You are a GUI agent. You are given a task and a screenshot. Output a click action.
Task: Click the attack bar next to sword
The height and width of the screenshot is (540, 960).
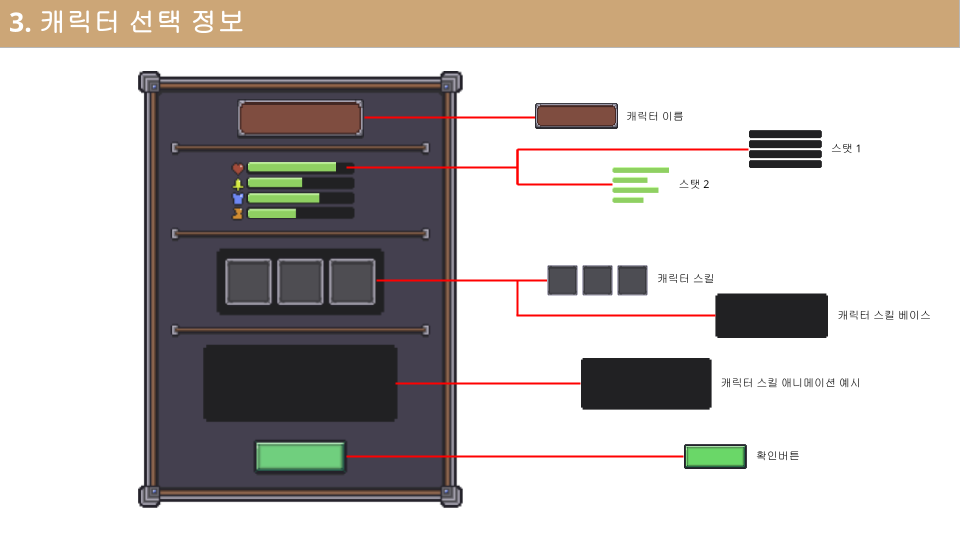(300, 183)
